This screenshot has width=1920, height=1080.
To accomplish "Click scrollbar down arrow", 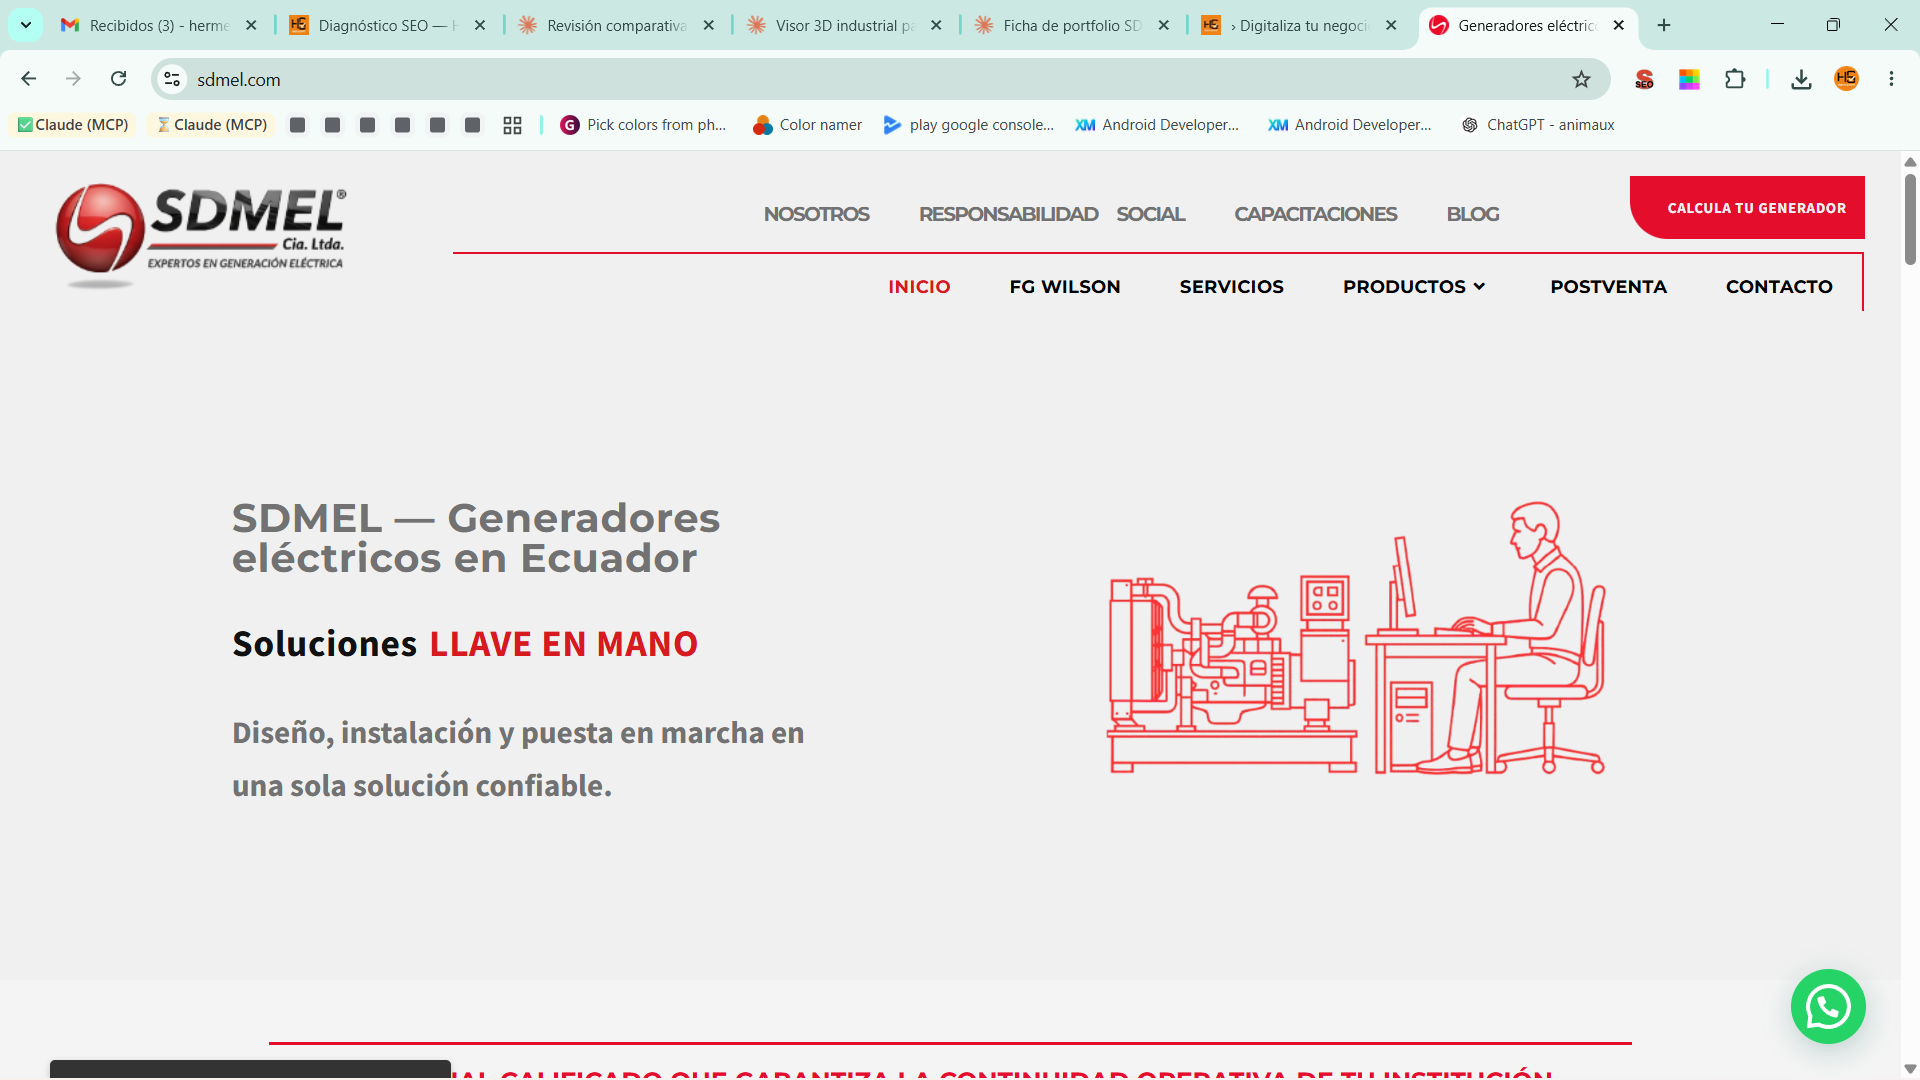I will point(1910,1069).
